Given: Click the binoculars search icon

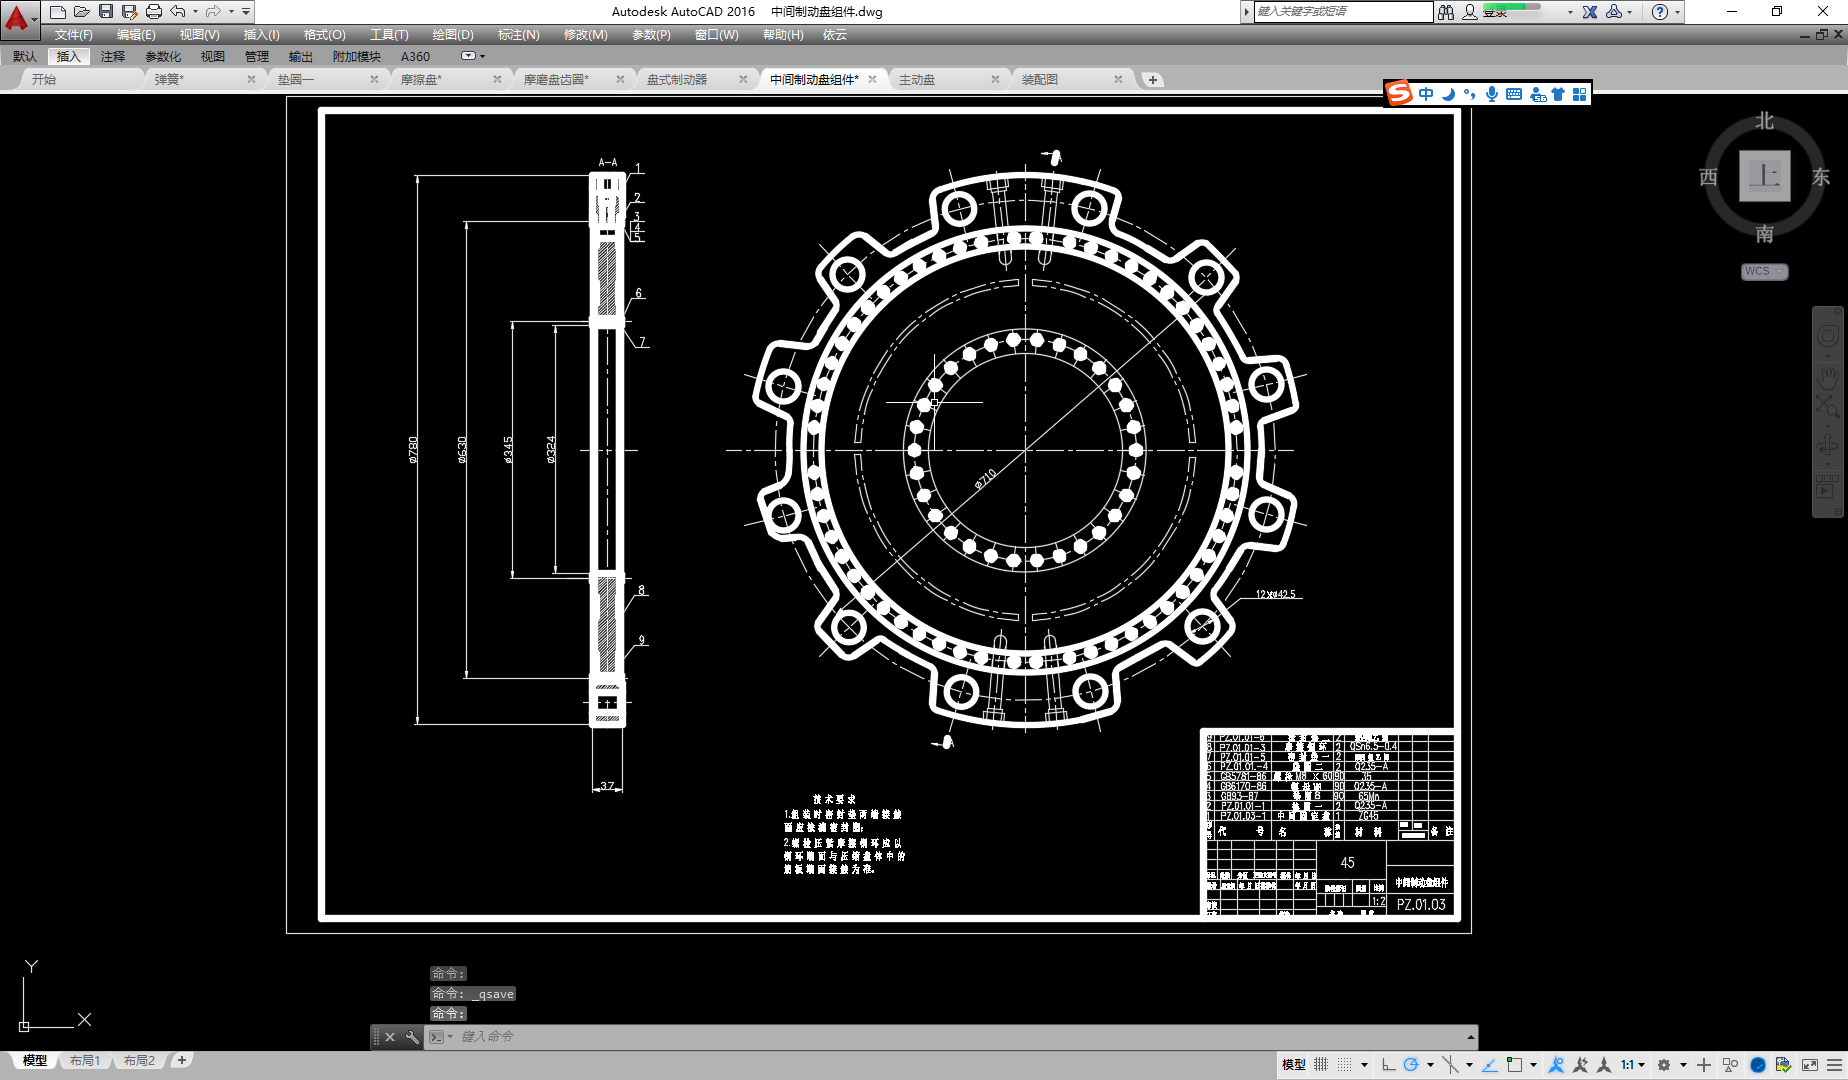Looking at the screenshot, I should tap(1446, 12).
